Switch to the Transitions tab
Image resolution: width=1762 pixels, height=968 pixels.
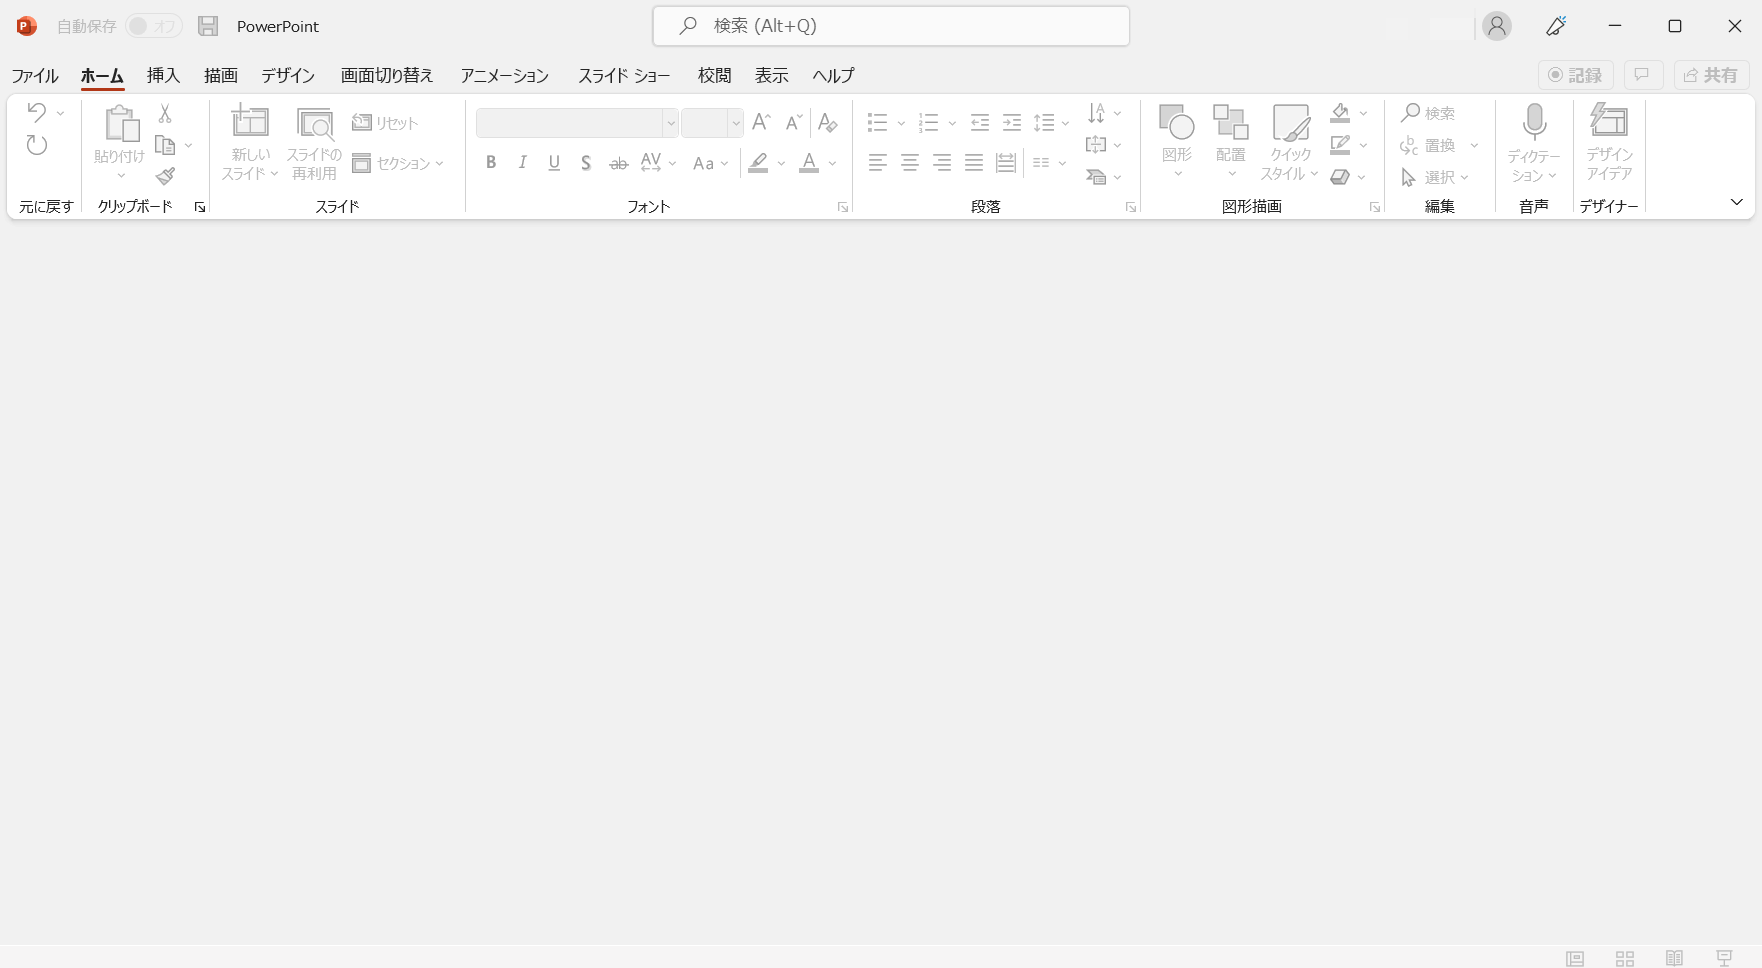coord(387,75)
